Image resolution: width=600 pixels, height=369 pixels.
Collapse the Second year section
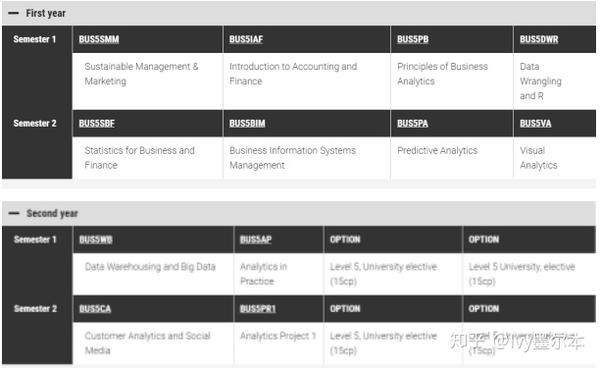coord(14,213)
